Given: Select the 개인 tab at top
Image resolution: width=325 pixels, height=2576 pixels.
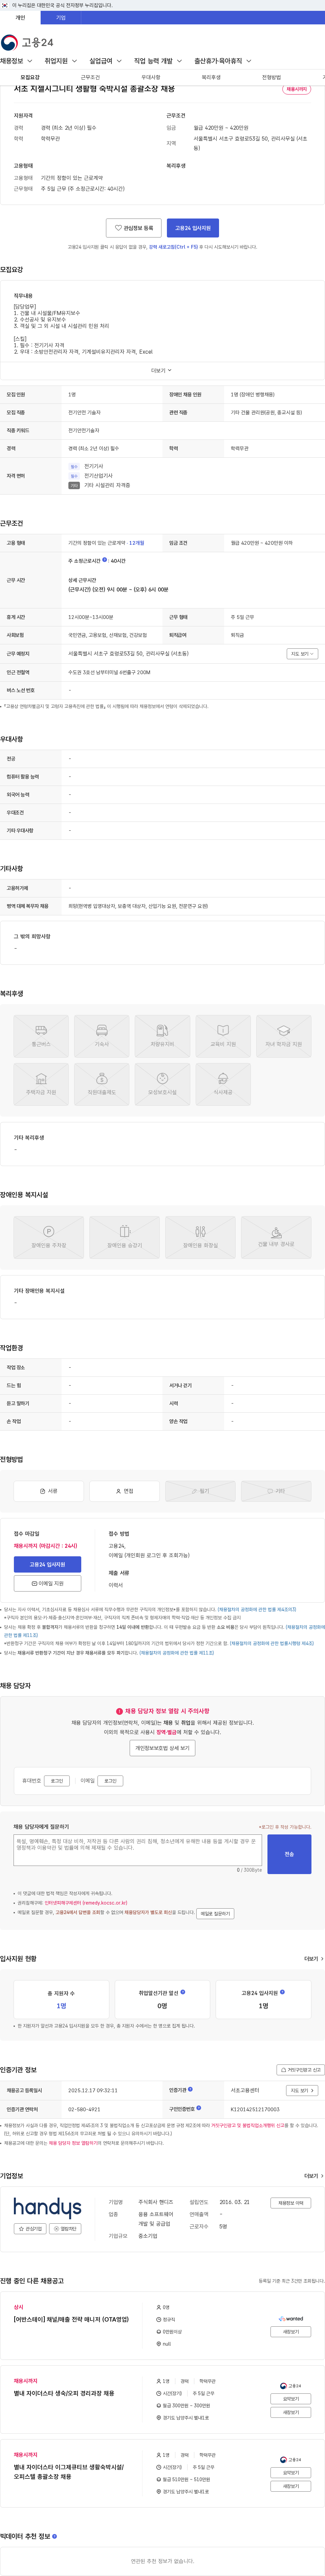Looking at the screenshot, I should 20,18.
